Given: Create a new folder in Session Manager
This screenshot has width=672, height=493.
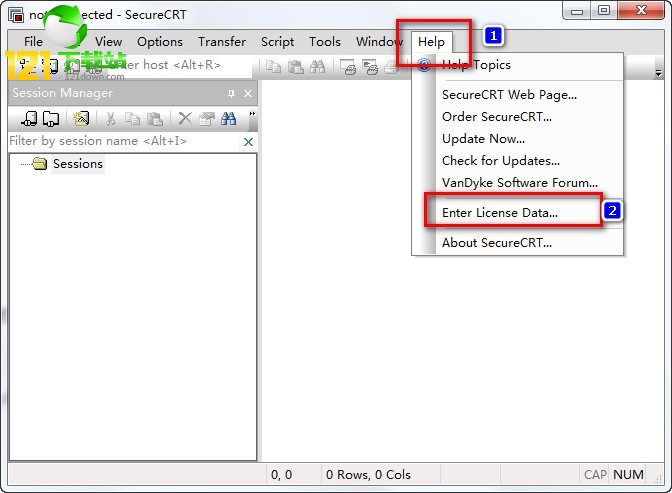Looking at the screenshot, I should (x=51, y=118).
